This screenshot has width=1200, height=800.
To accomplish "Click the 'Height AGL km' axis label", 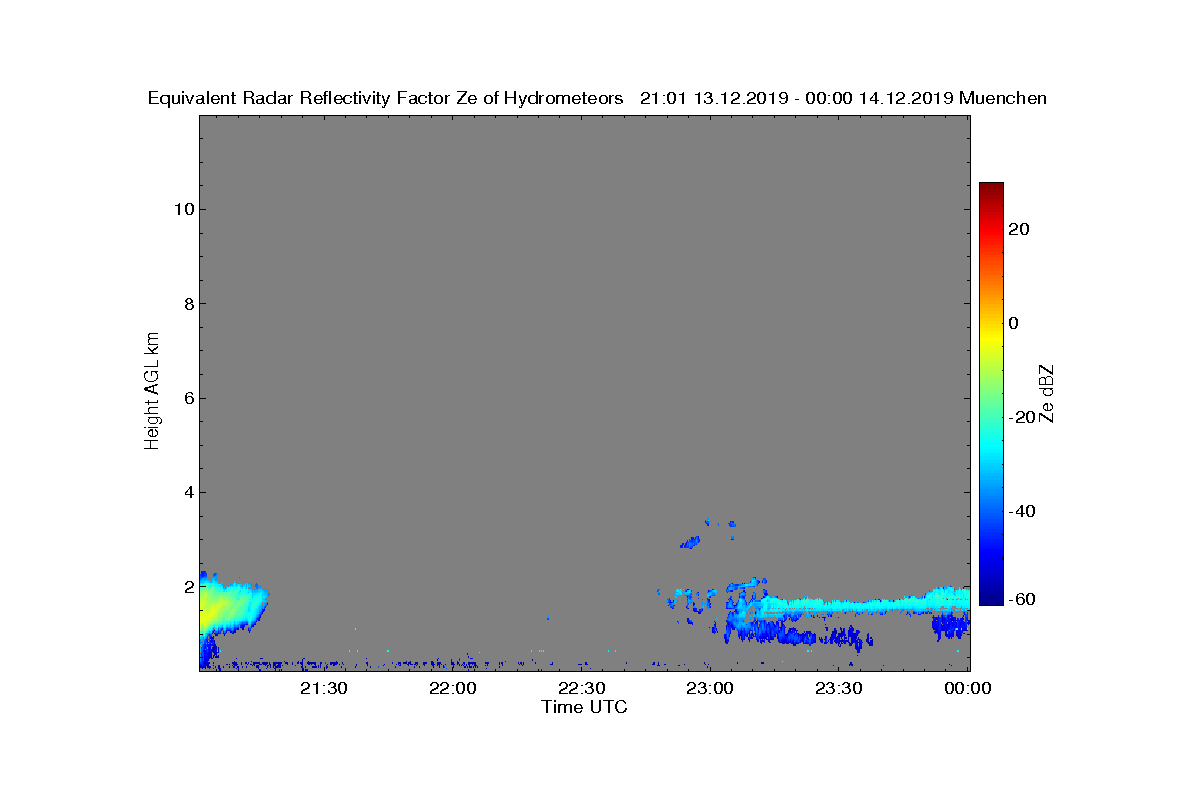I will pyautogui.click(x=152, y=393).
